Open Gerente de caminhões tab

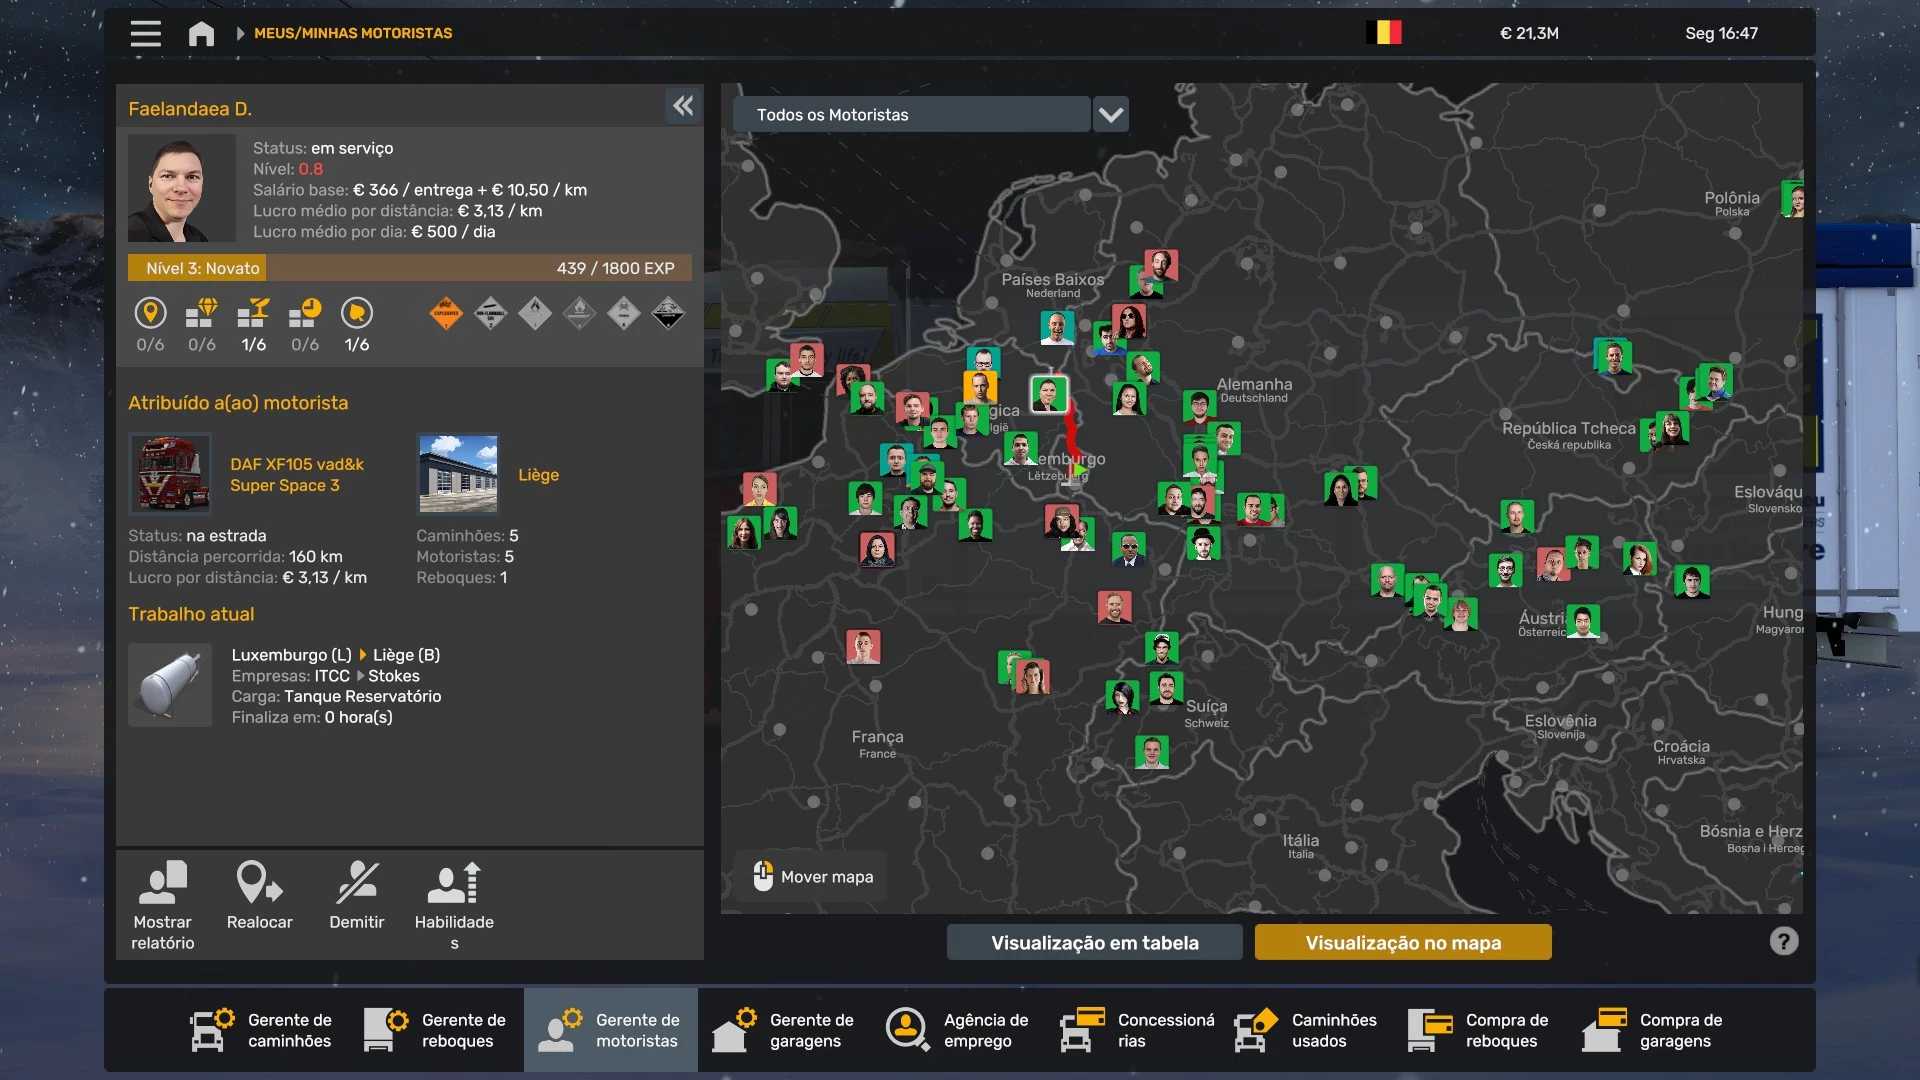pyautogui.click(x=262, y=1030)
